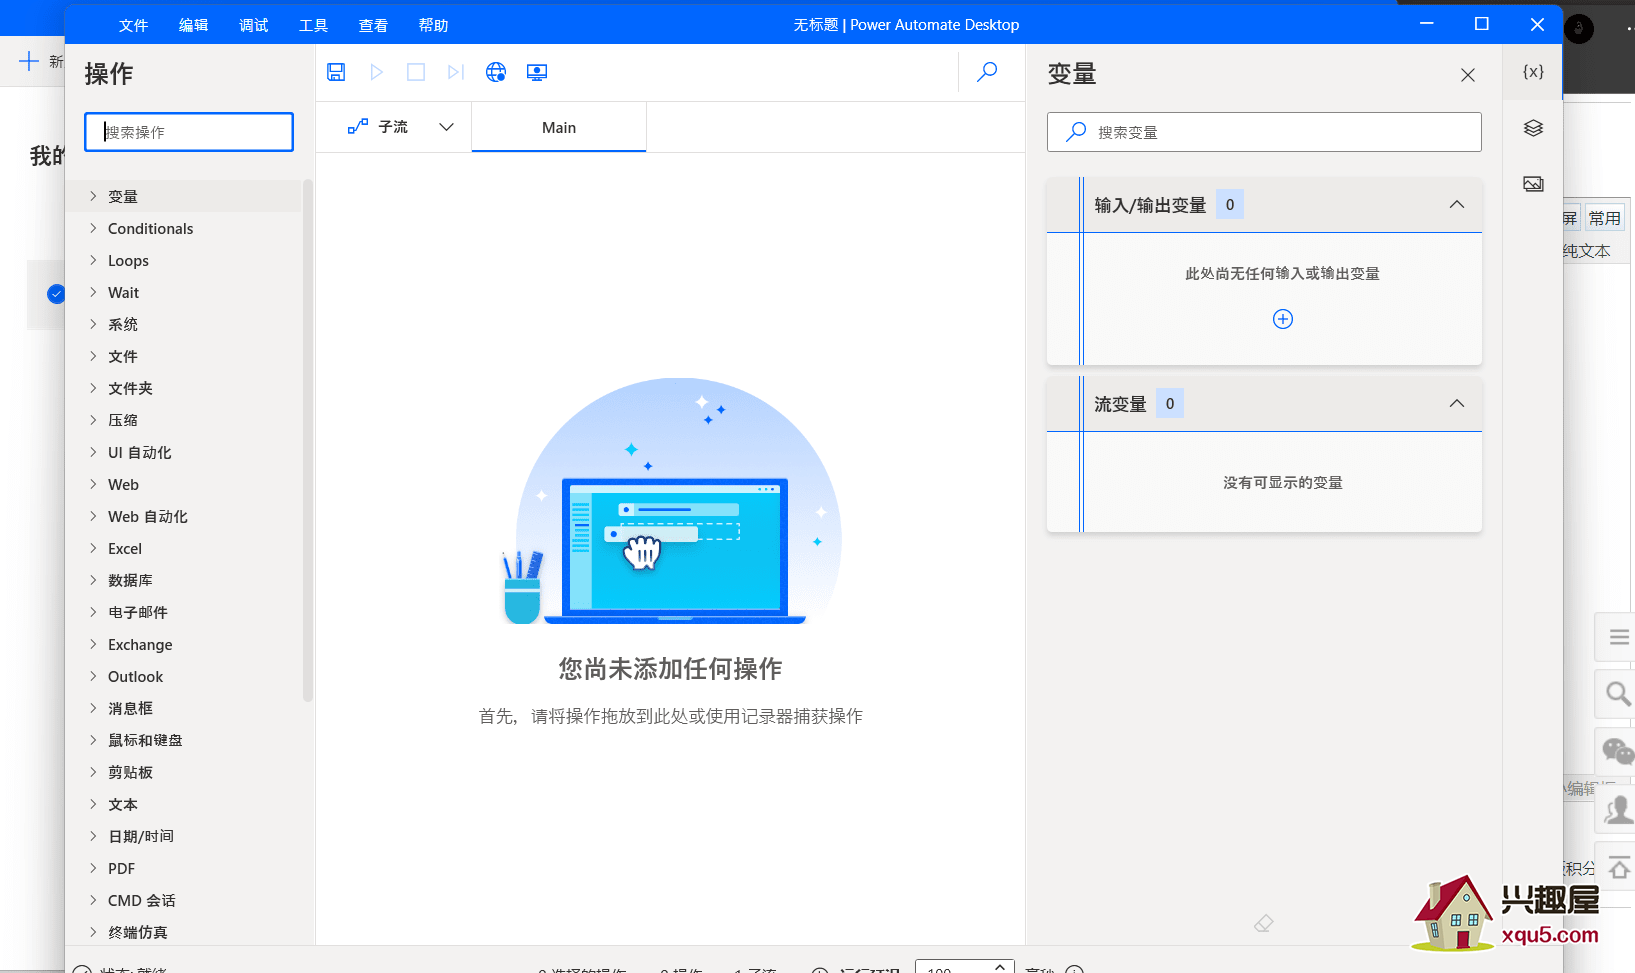
Task: Expand the 剪贴板 action group
Action: pyautogui.click(x=93, y=772)
